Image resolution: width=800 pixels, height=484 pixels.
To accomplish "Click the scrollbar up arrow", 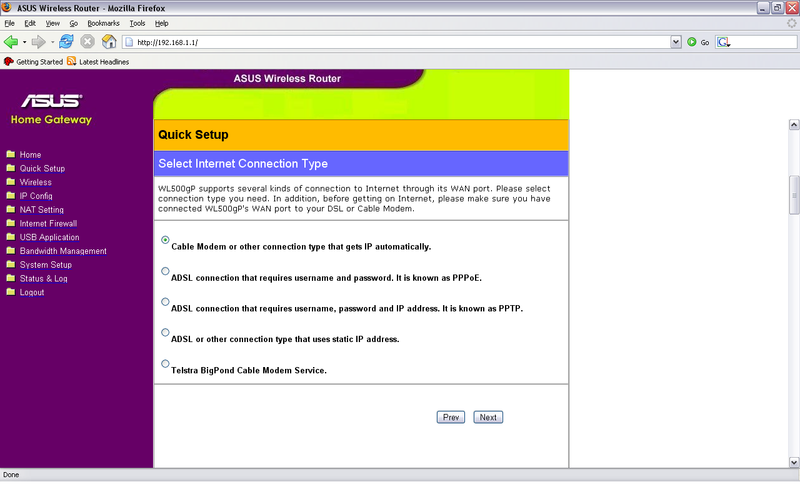I will coord(794,124).
